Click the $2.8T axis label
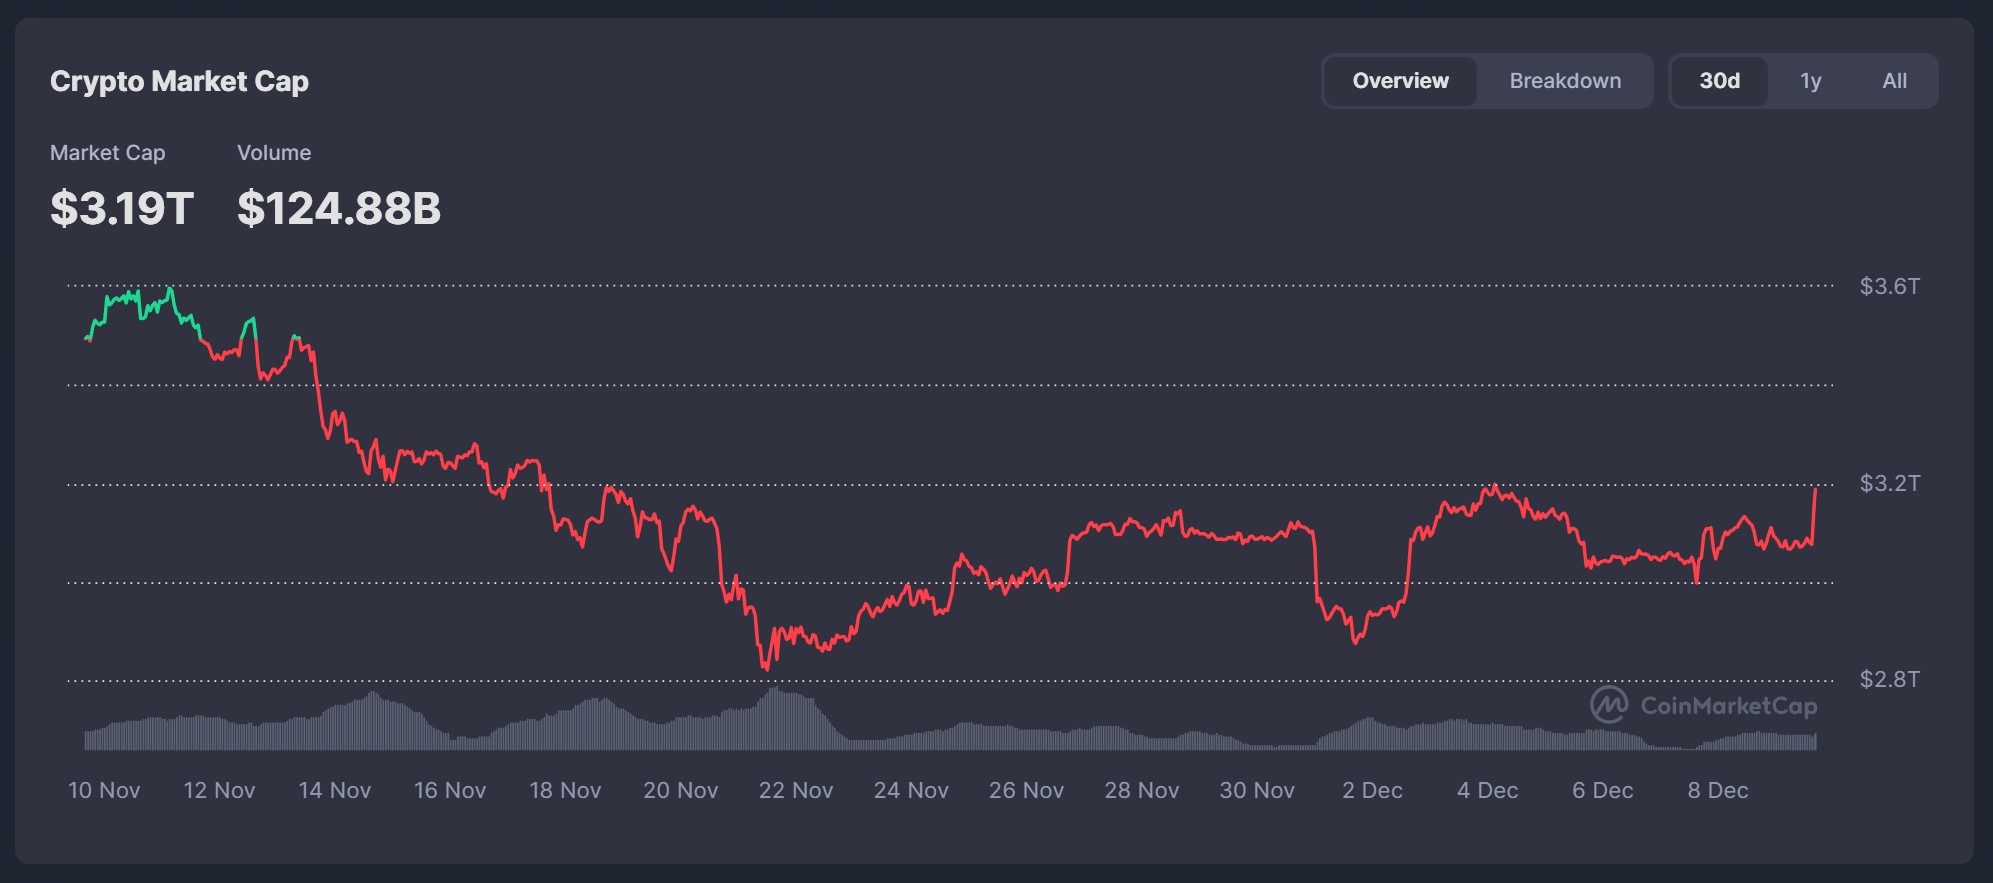The image size is (1993, 883). coord(1889,680)
